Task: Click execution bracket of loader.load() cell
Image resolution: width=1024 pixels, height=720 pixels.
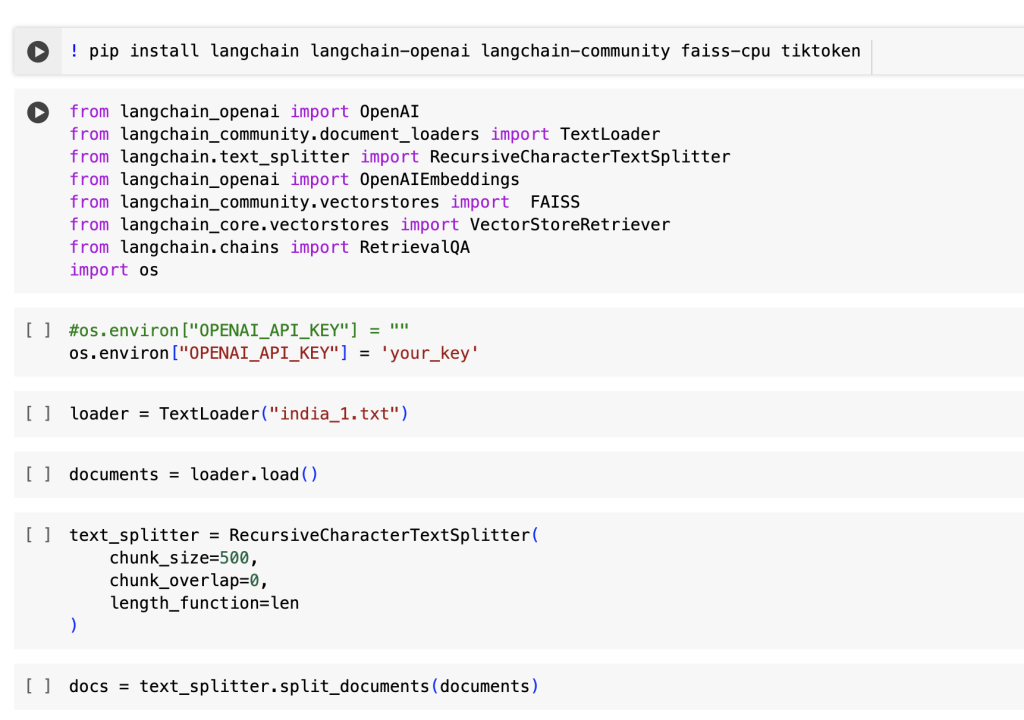Action: (x=38, y=474)
